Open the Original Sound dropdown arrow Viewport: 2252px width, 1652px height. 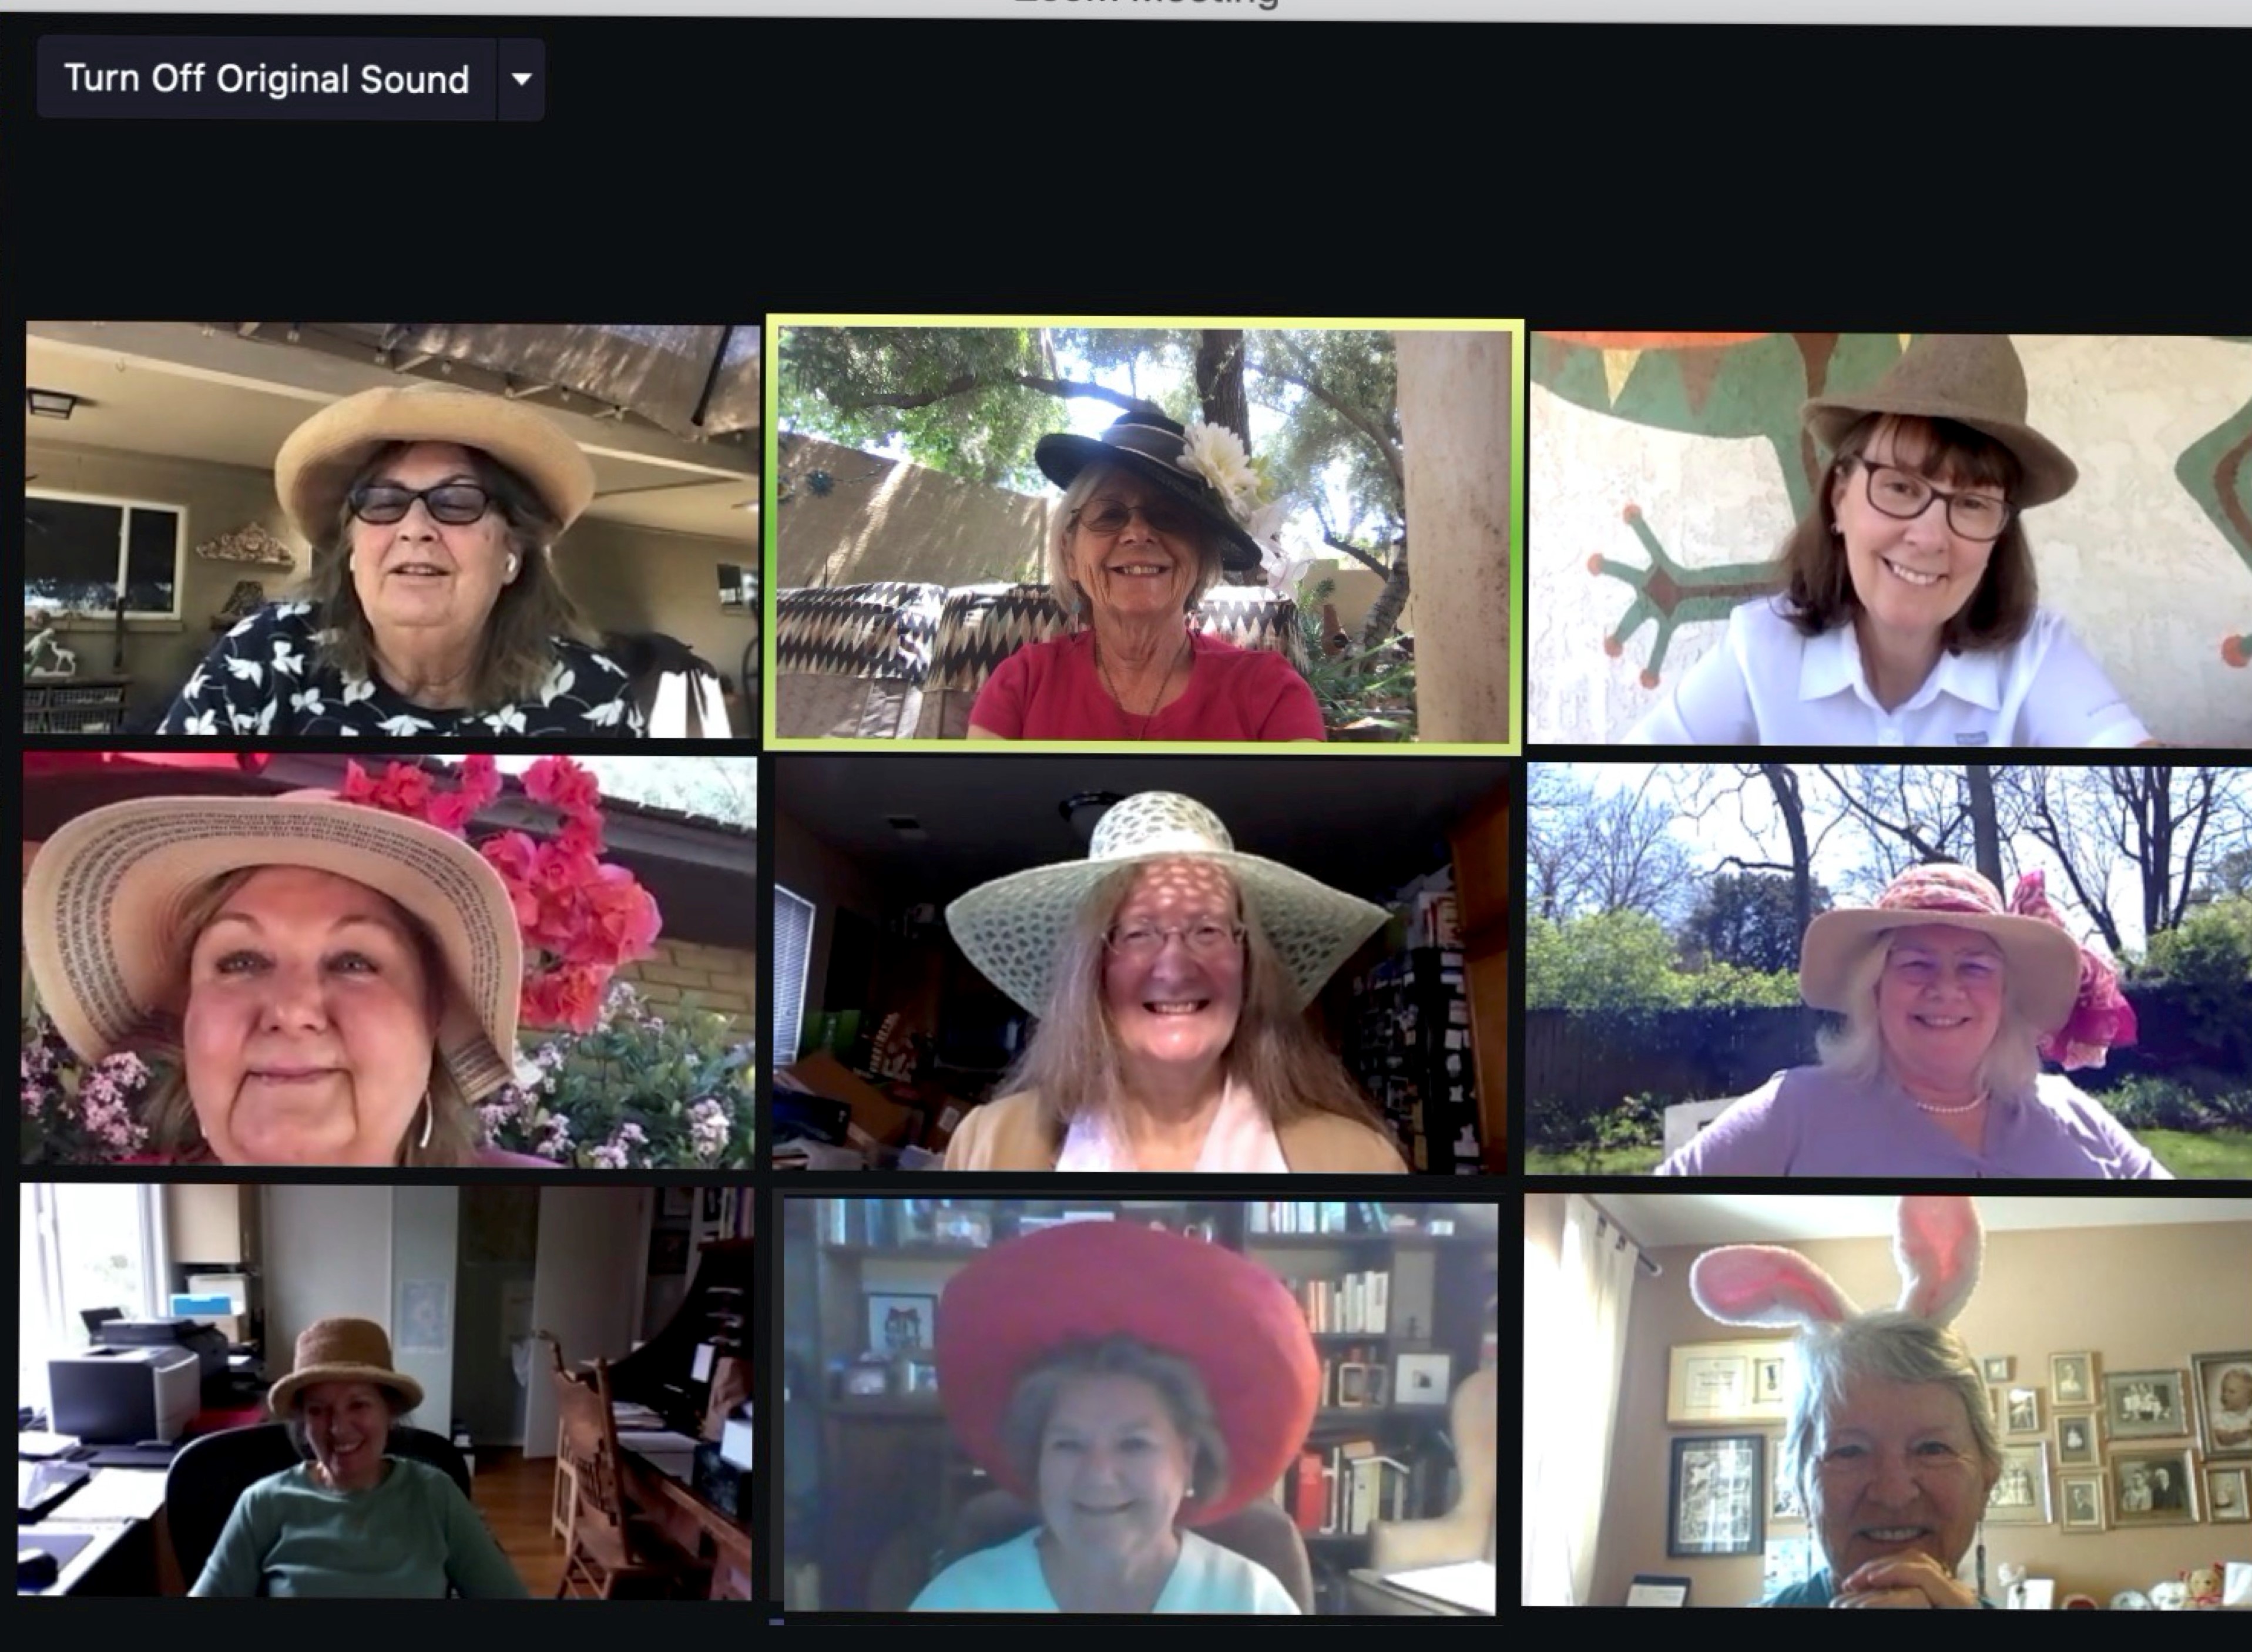[x=521, y=79]
